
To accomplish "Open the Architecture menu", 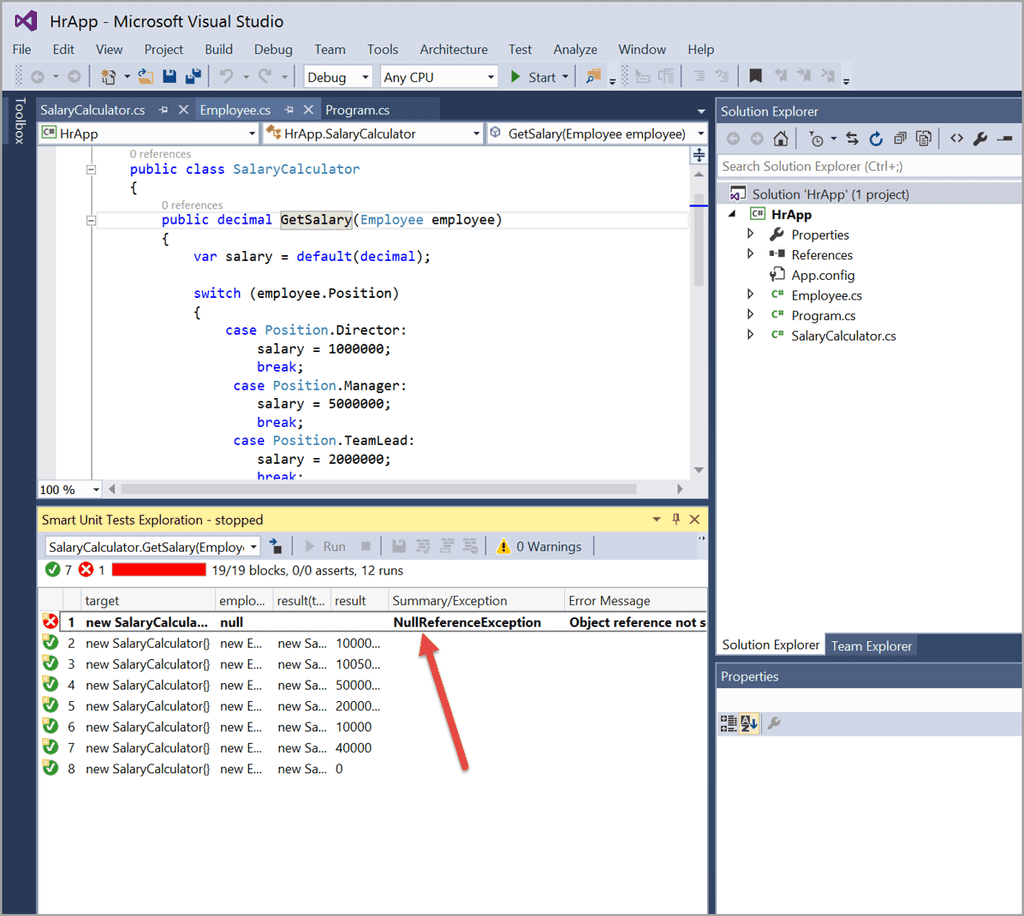I will [453, 49].
